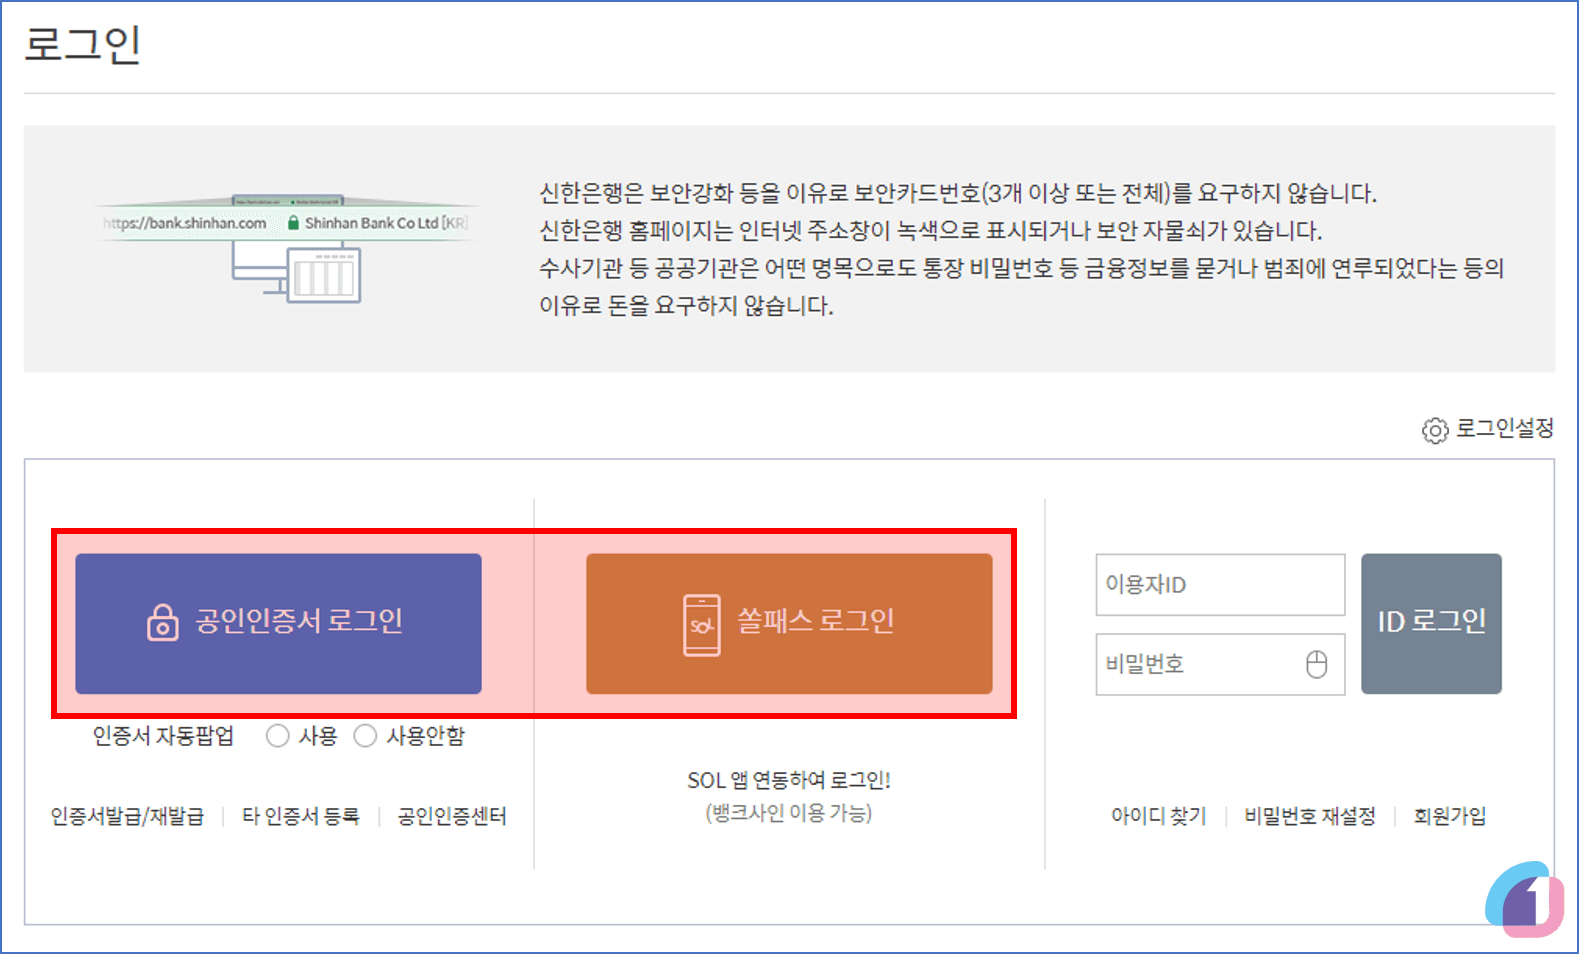Open 회원가입 link
1579x954 pixels.
pyautogui.click(x=1449, y=816)
